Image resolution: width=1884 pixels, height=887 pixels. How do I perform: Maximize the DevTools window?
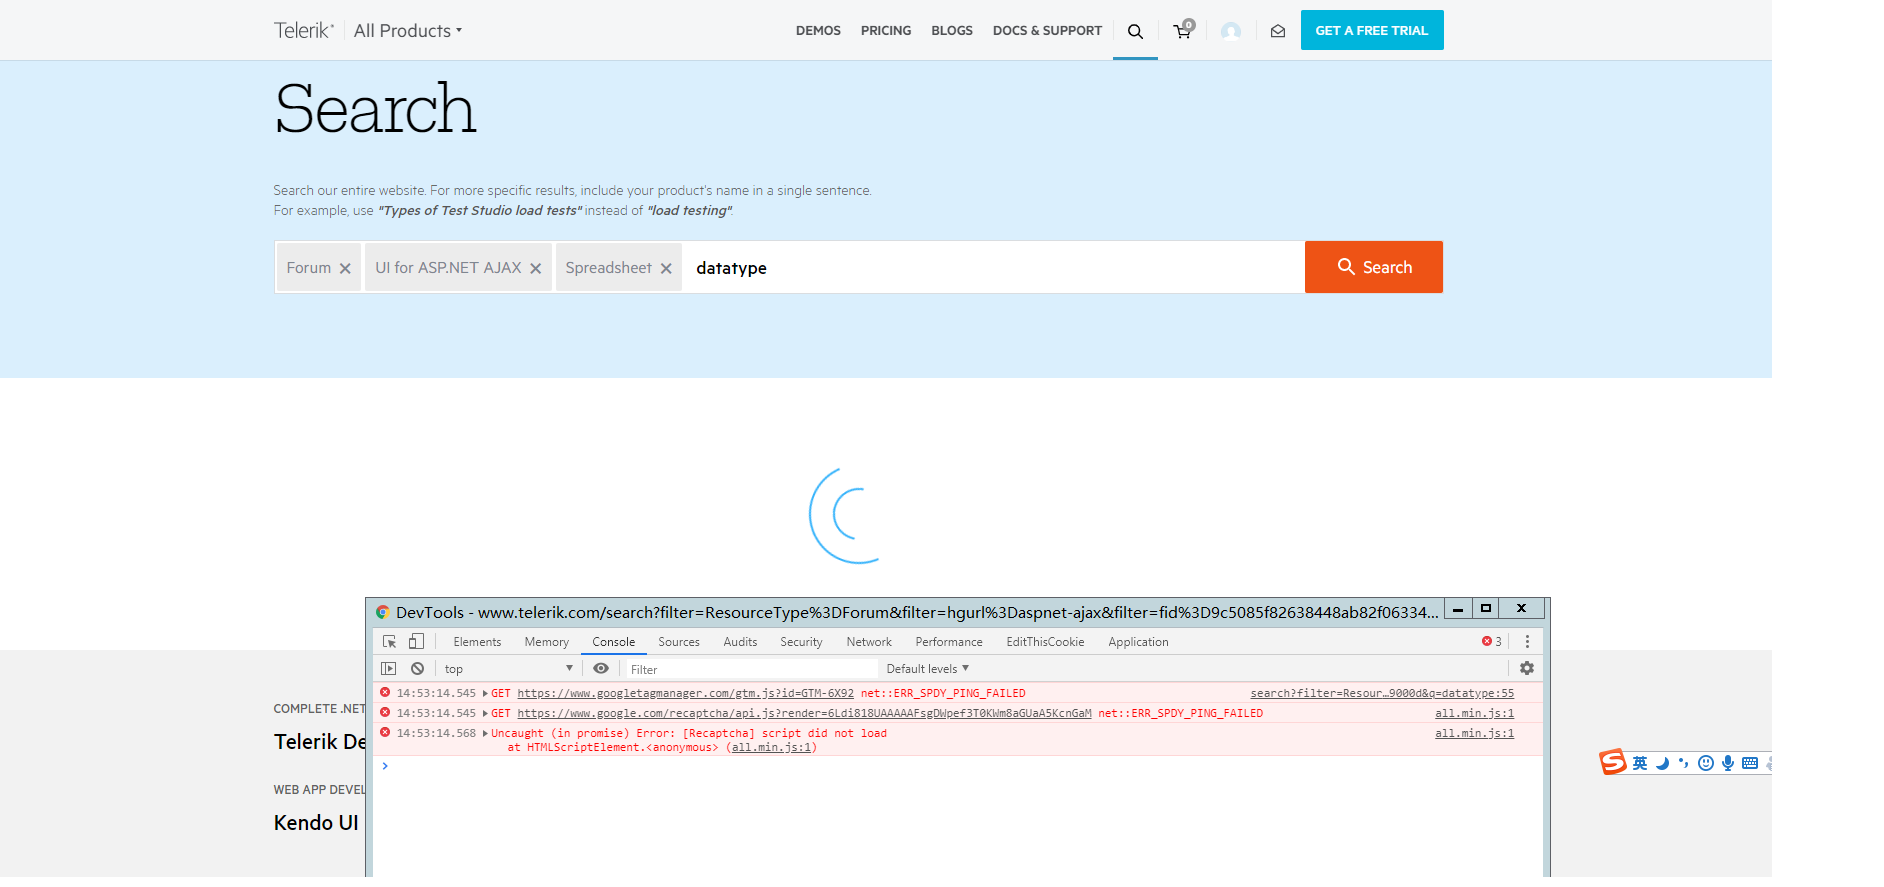(x=1486, y=609)
